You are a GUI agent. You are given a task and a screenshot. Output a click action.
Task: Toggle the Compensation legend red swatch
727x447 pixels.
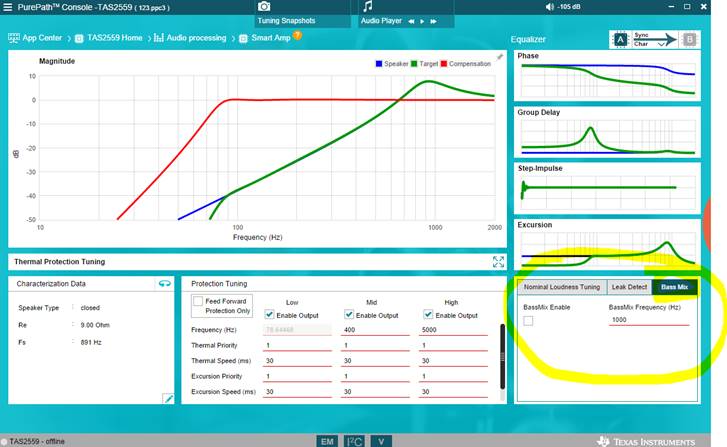(x=444, y=64)
